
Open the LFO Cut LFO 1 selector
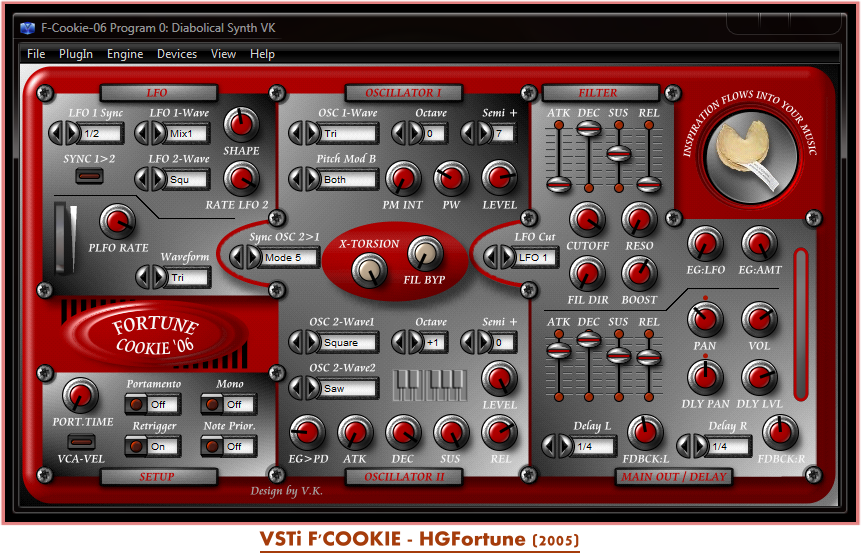coord(536,257)
